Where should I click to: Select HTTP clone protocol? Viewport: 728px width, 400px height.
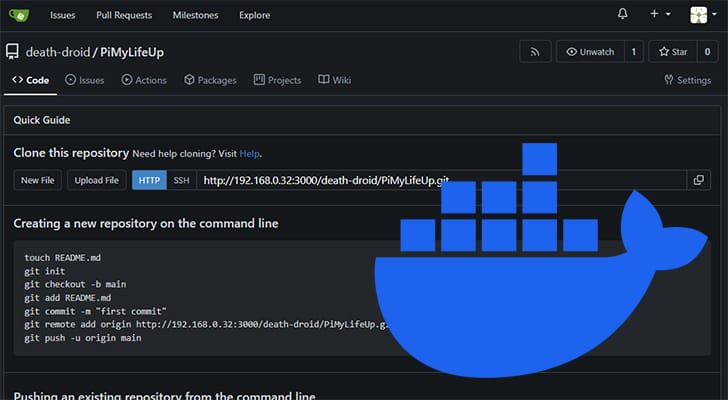[x=149, y=180]
